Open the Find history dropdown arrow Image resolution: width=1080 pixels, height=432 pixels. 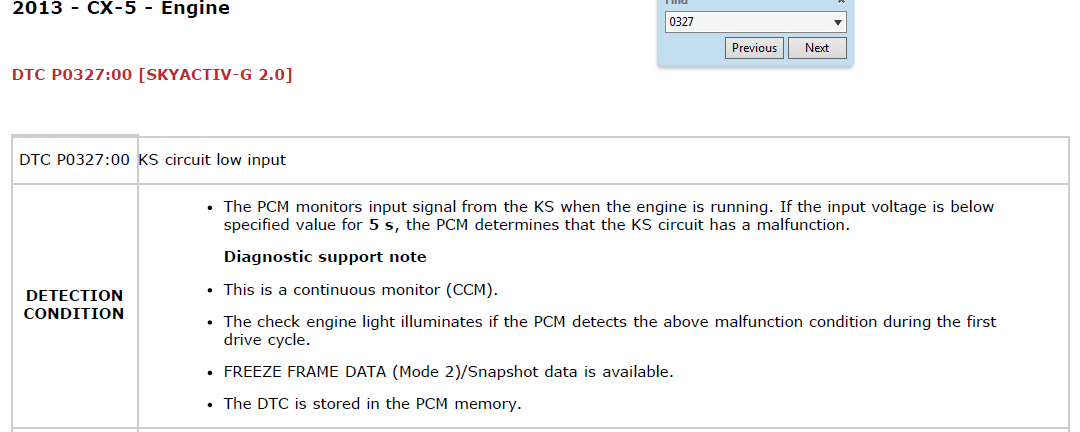coord(837,22)
